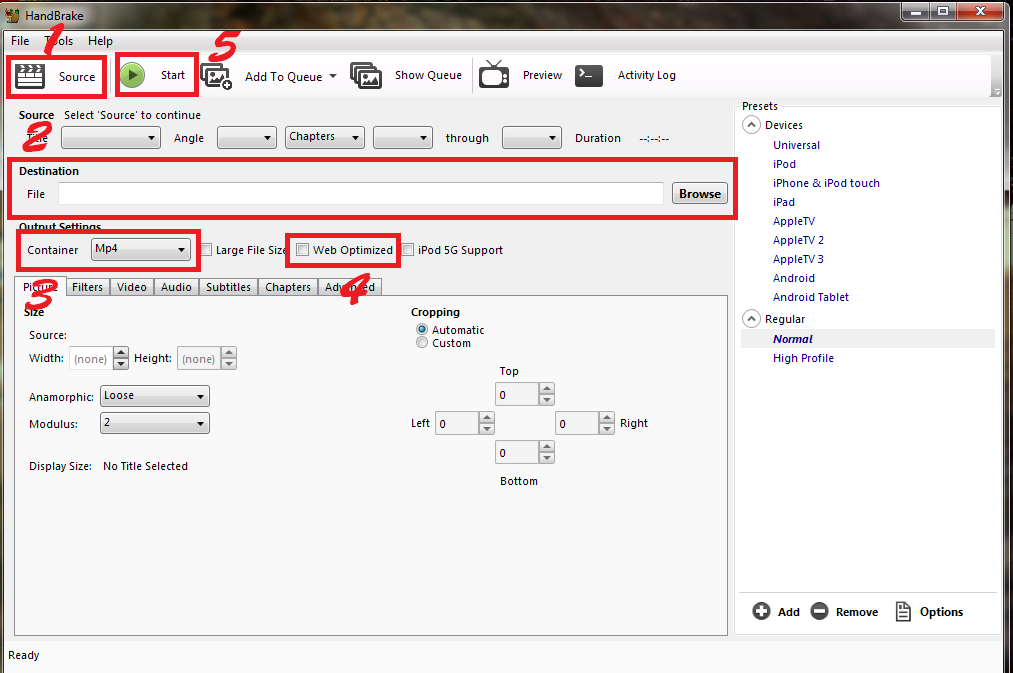The image size is (1013, 673).
Task: Open the Container format dropdown
Action: pos(141,249)
